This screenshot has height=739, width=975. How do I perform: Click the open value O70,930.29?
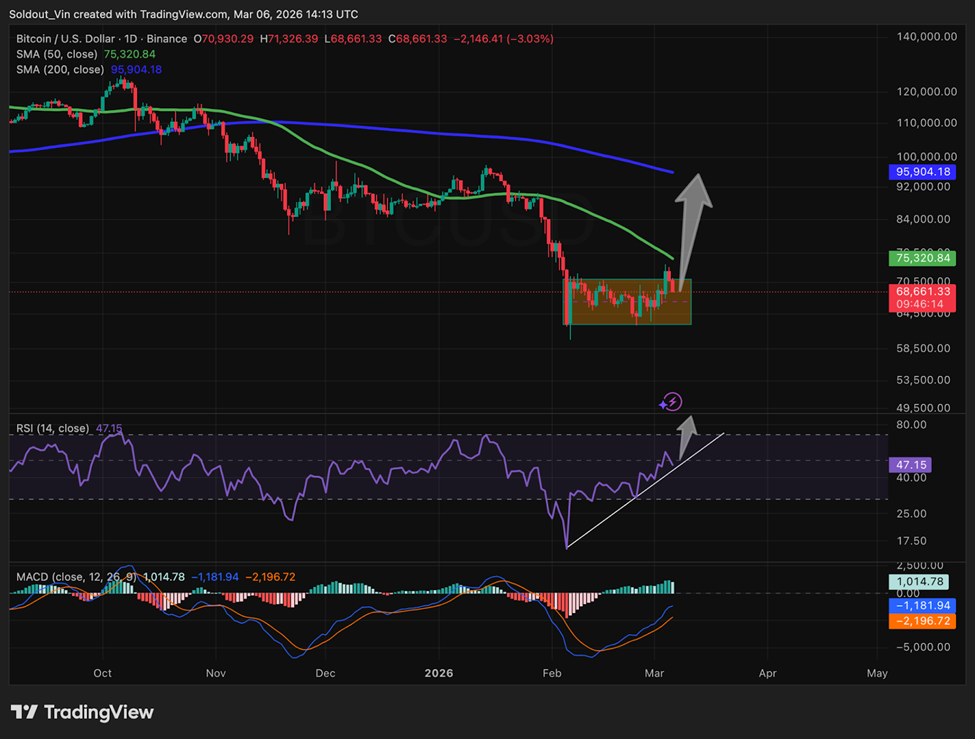(x=223, y=39)
